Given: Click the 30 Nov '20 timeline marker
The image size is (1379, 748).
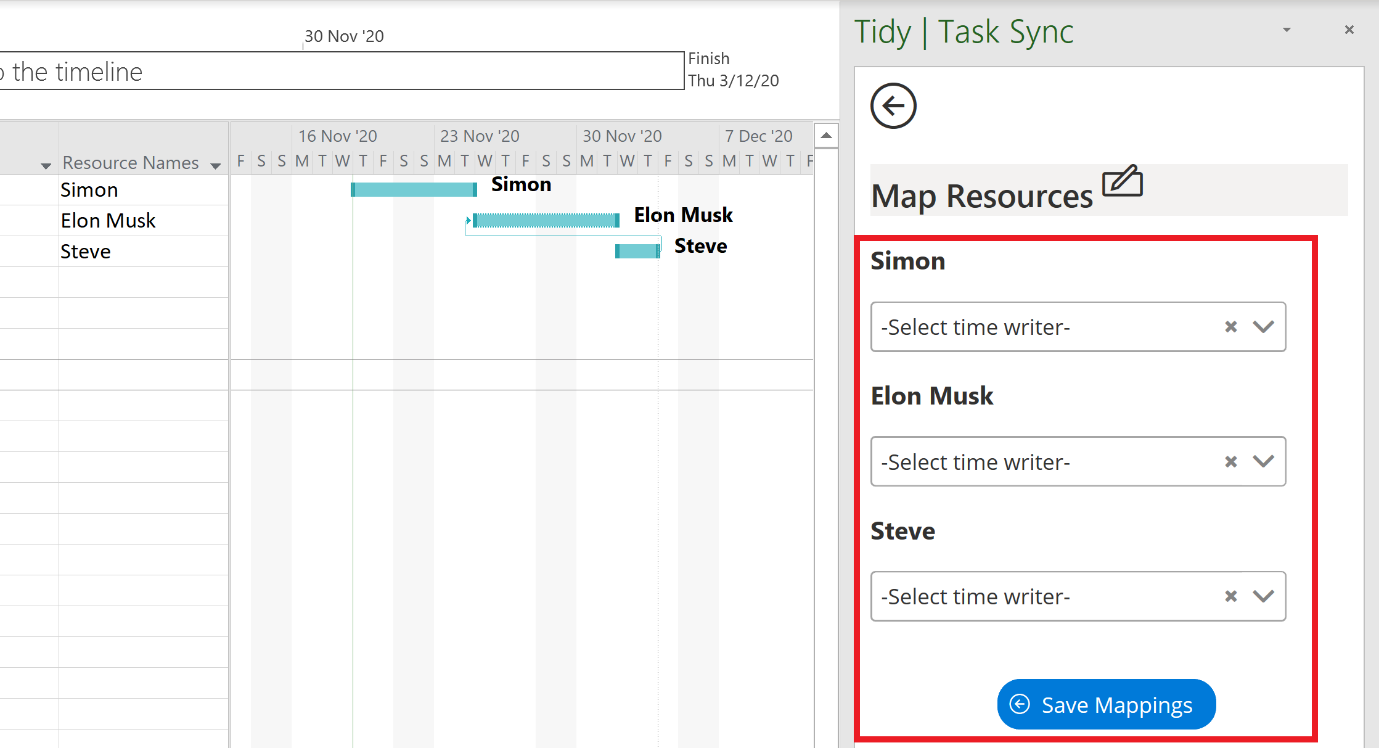Looking at the screenshot, I should (344, 36).
